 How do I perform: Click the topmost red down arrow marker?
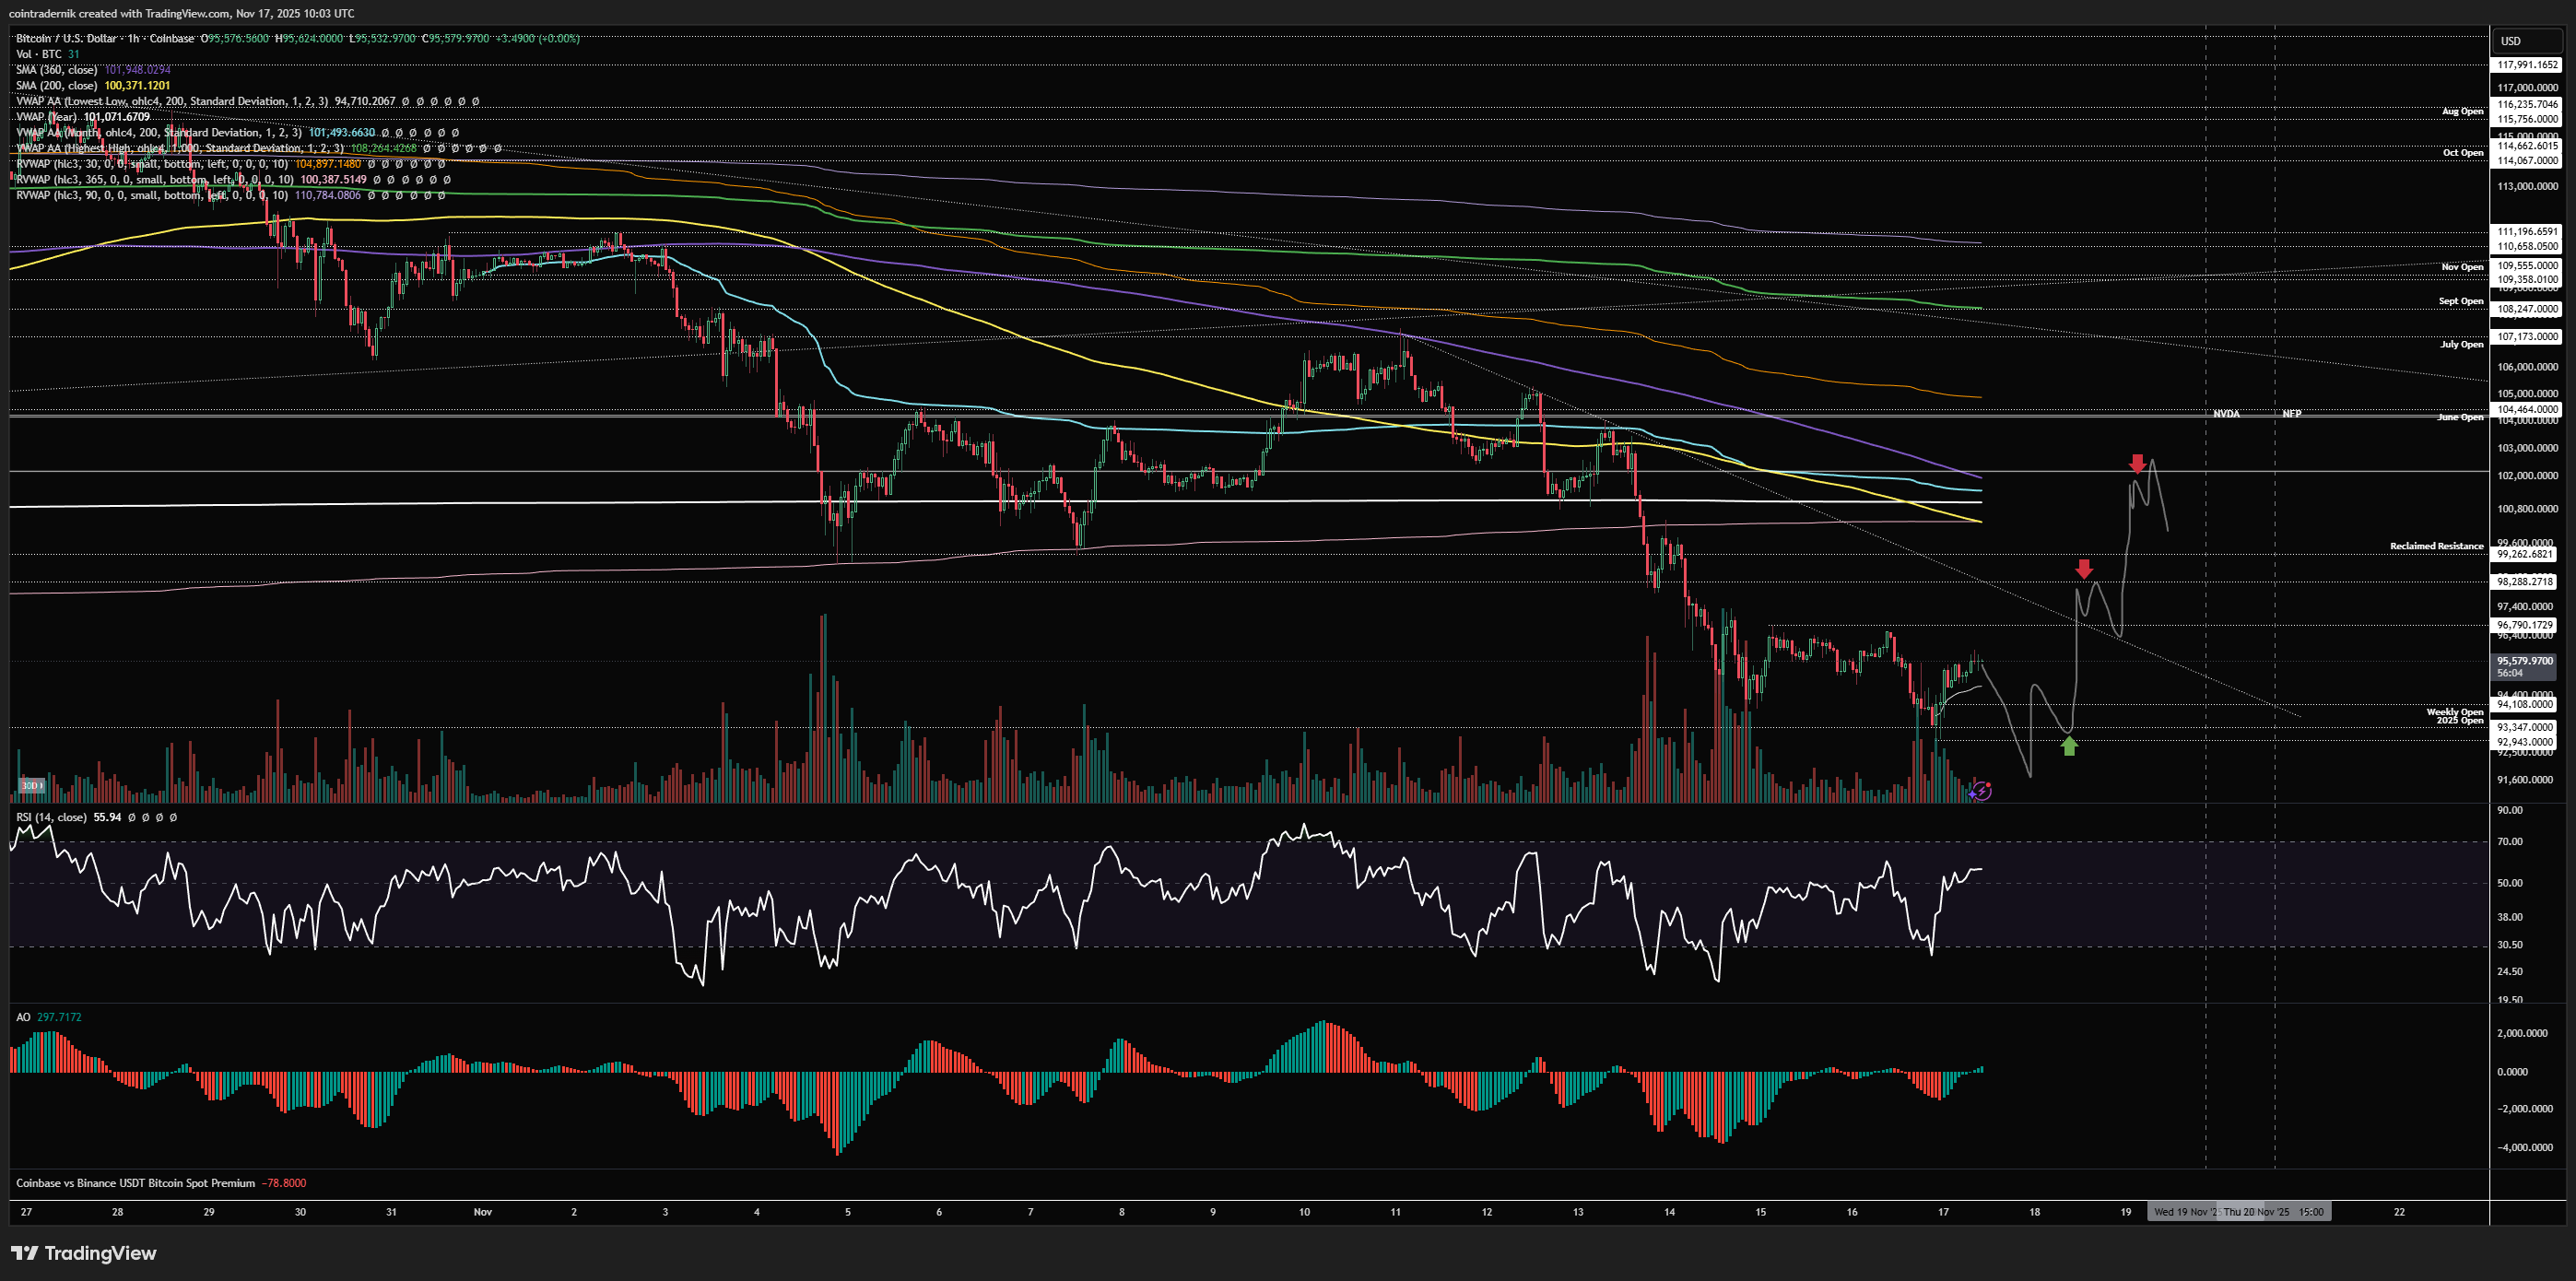point(2137,463)
